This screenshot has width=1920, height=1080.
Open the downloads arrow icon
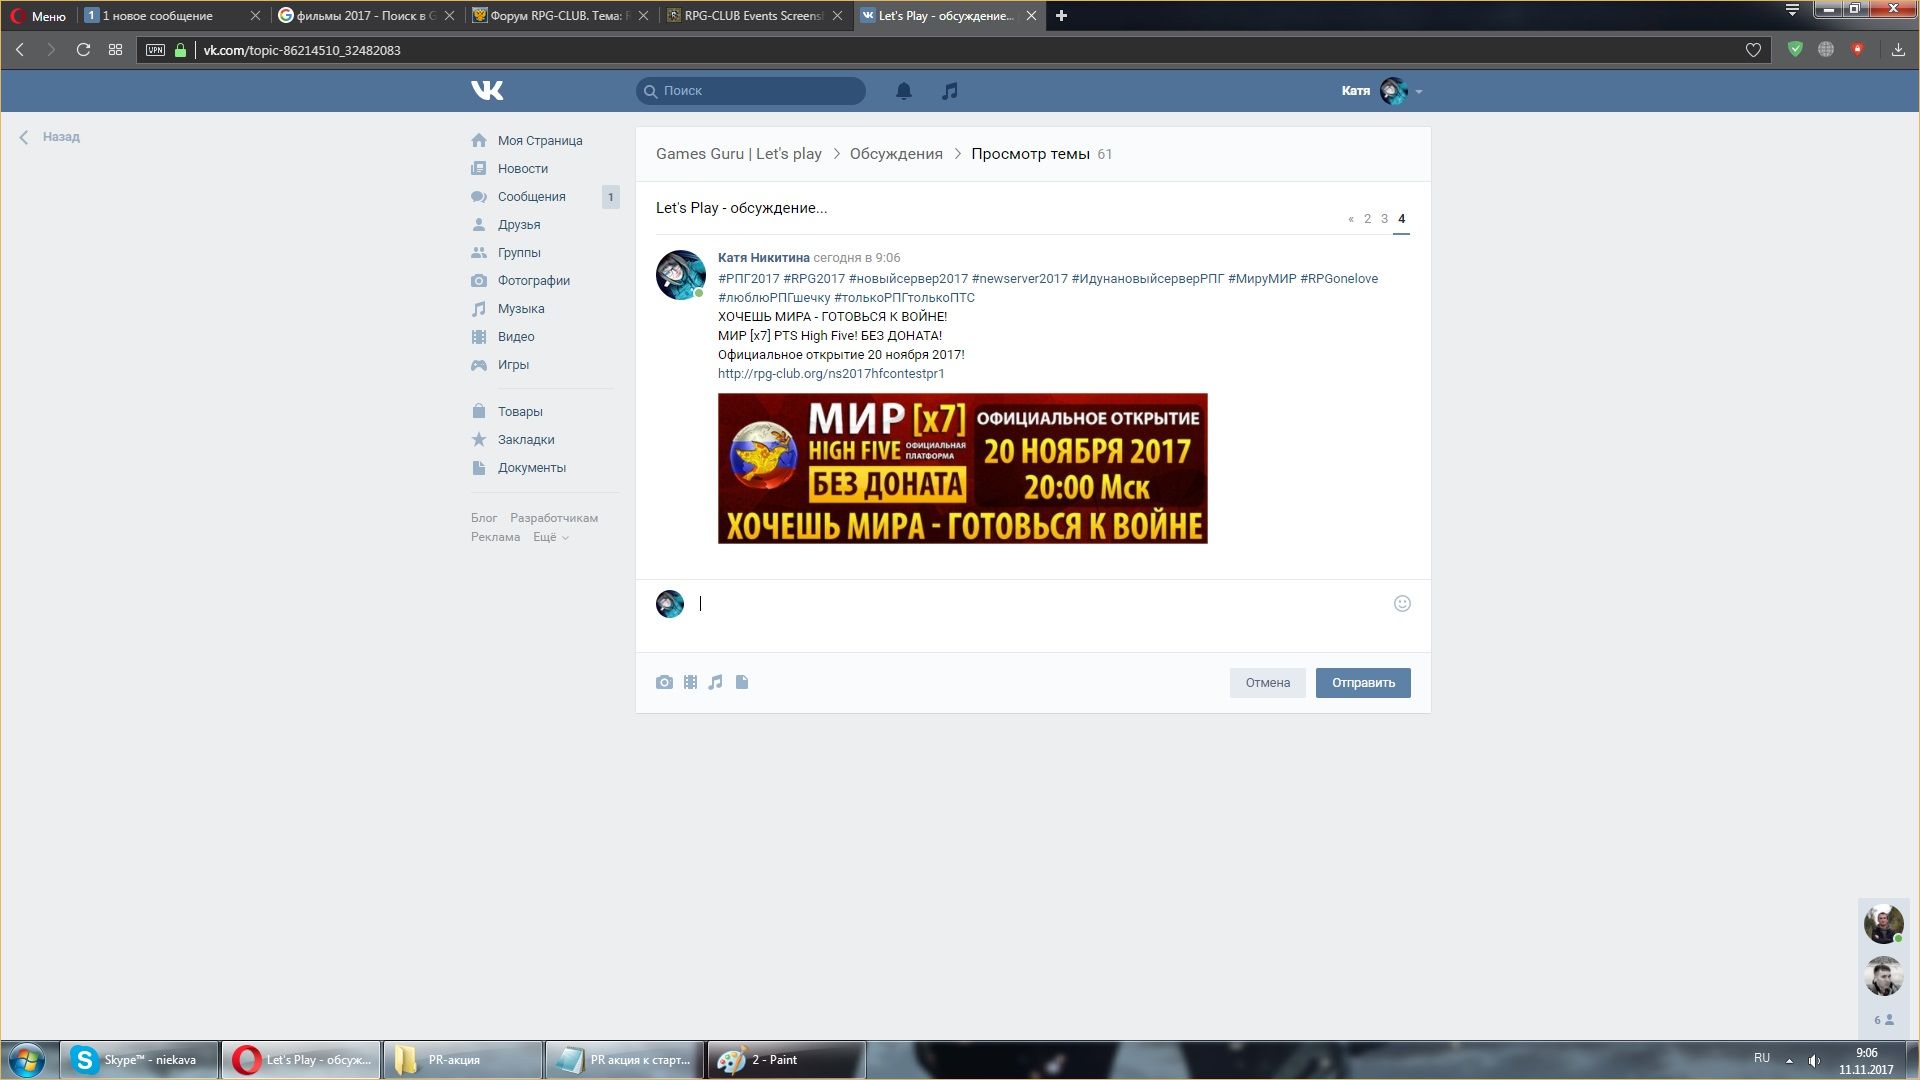[x=1898, y=49]
